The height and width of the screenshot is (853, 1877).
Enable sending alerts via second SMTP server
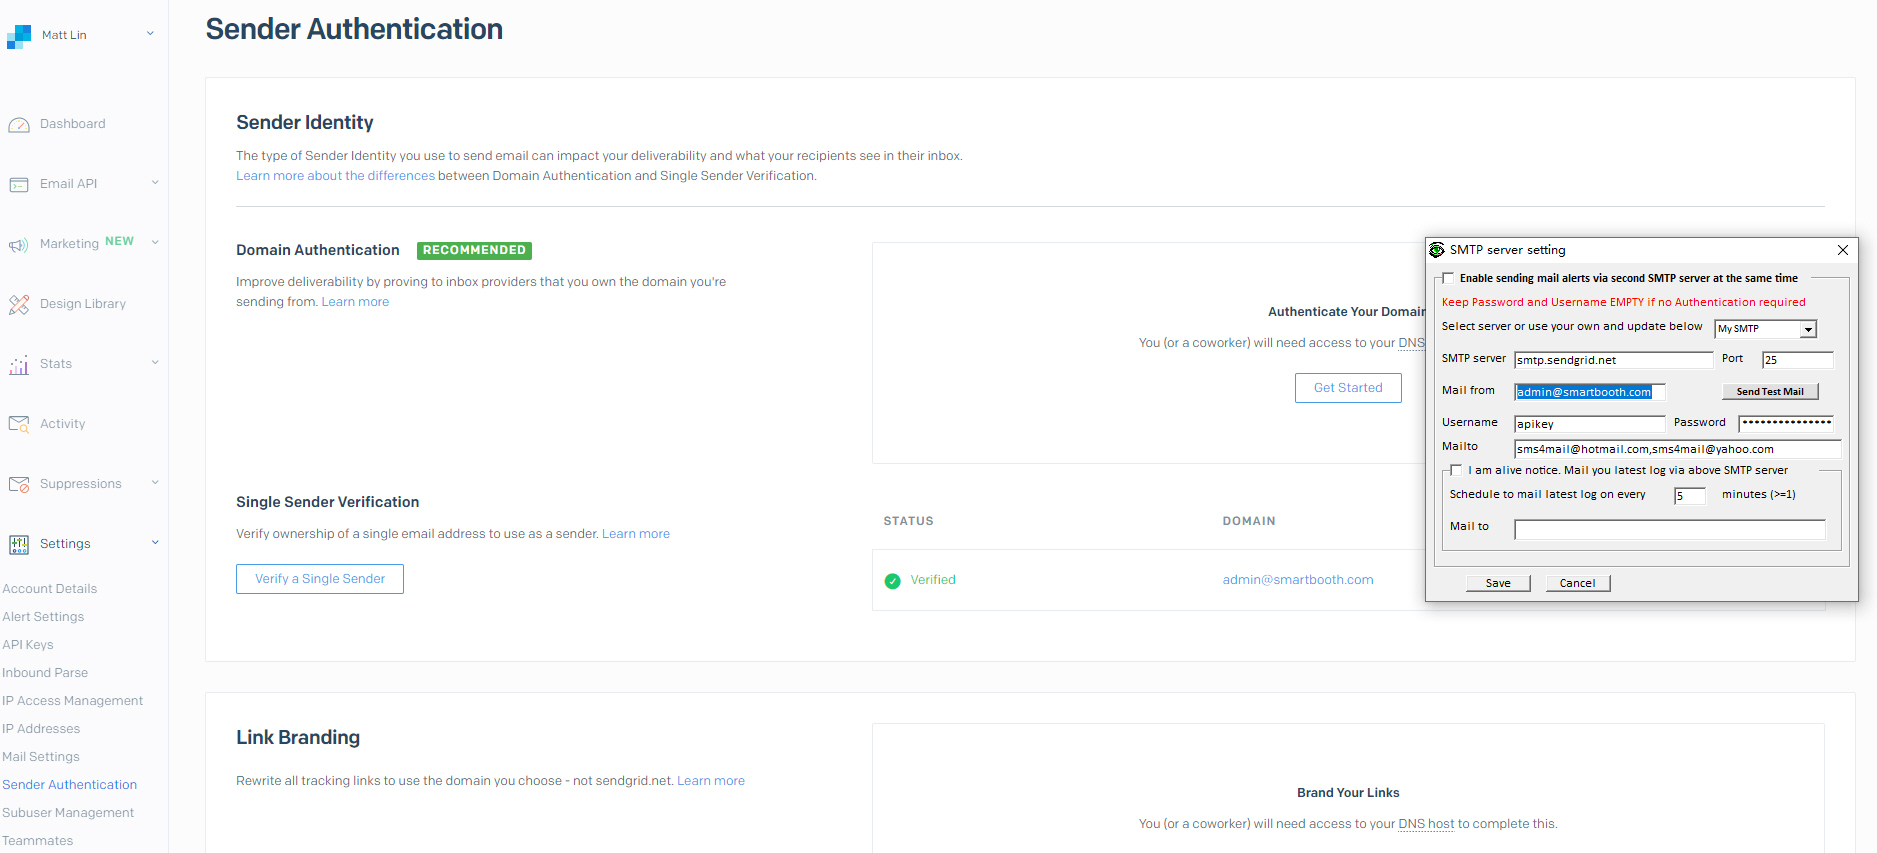[1448, 279]
